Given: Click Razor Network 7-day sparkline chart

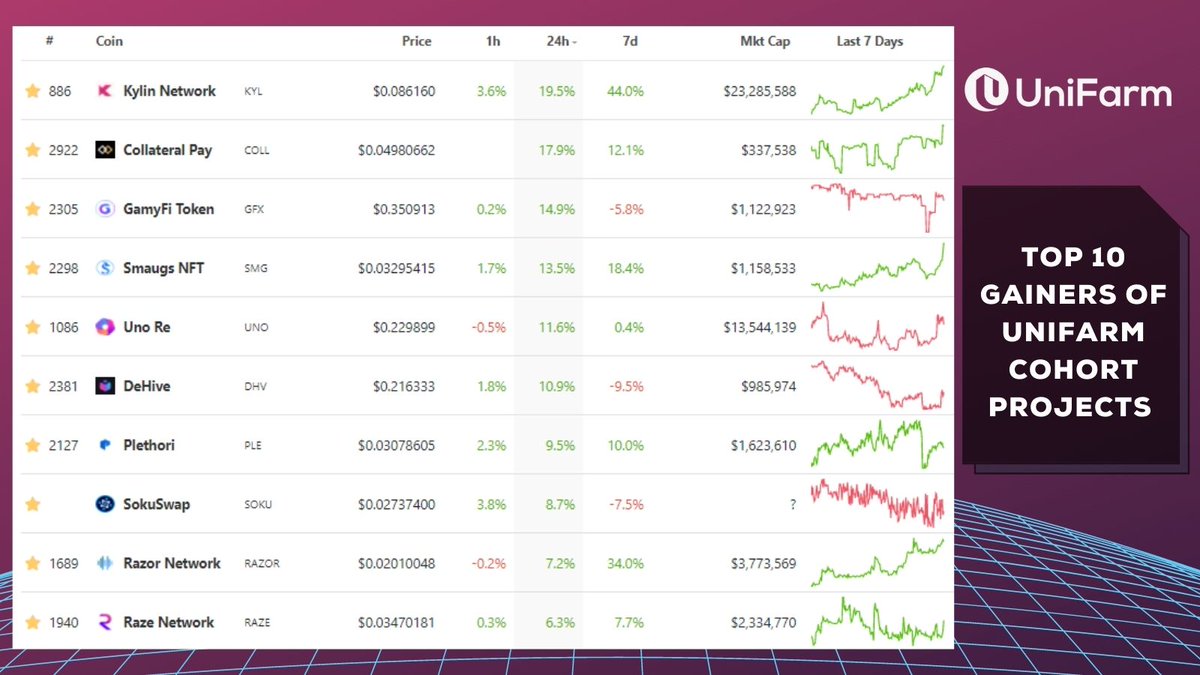Looking at the screenshot, I should click(877, 563).
